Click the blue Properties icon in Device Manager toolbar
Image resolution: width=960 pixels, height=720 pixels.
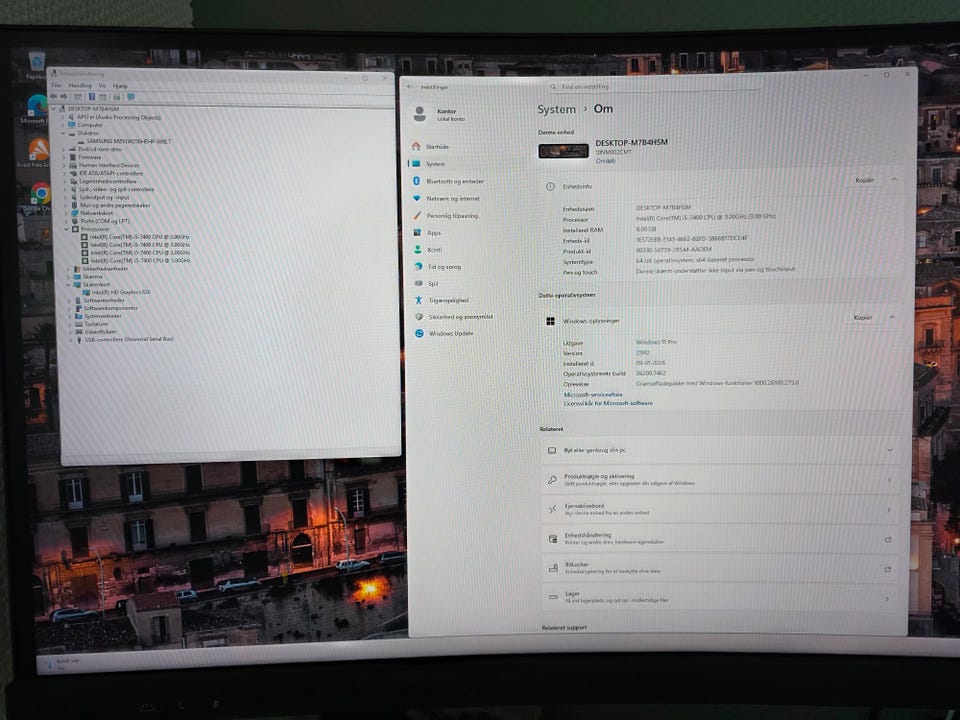point(92,97)
